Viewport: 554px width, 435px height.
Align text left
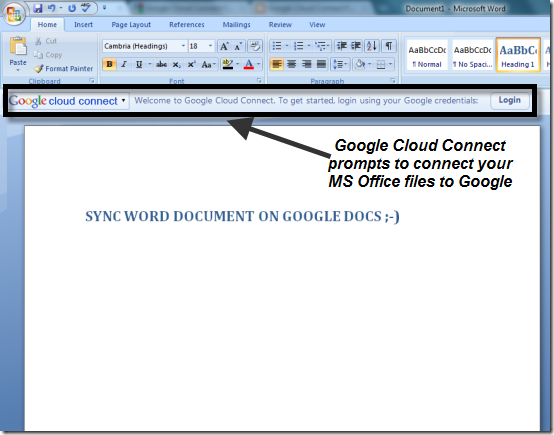coord(277,64)
